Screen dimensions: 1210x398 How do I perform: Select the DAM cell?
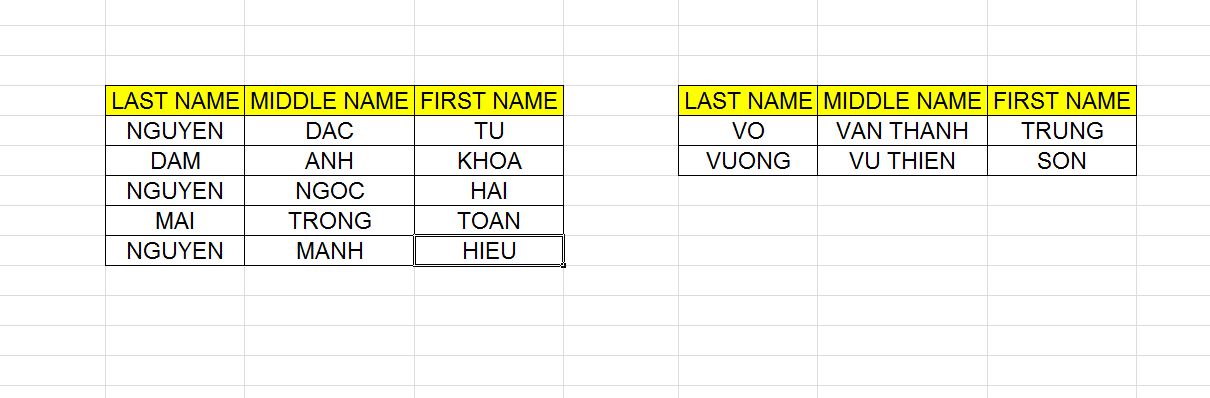(175, 161)
